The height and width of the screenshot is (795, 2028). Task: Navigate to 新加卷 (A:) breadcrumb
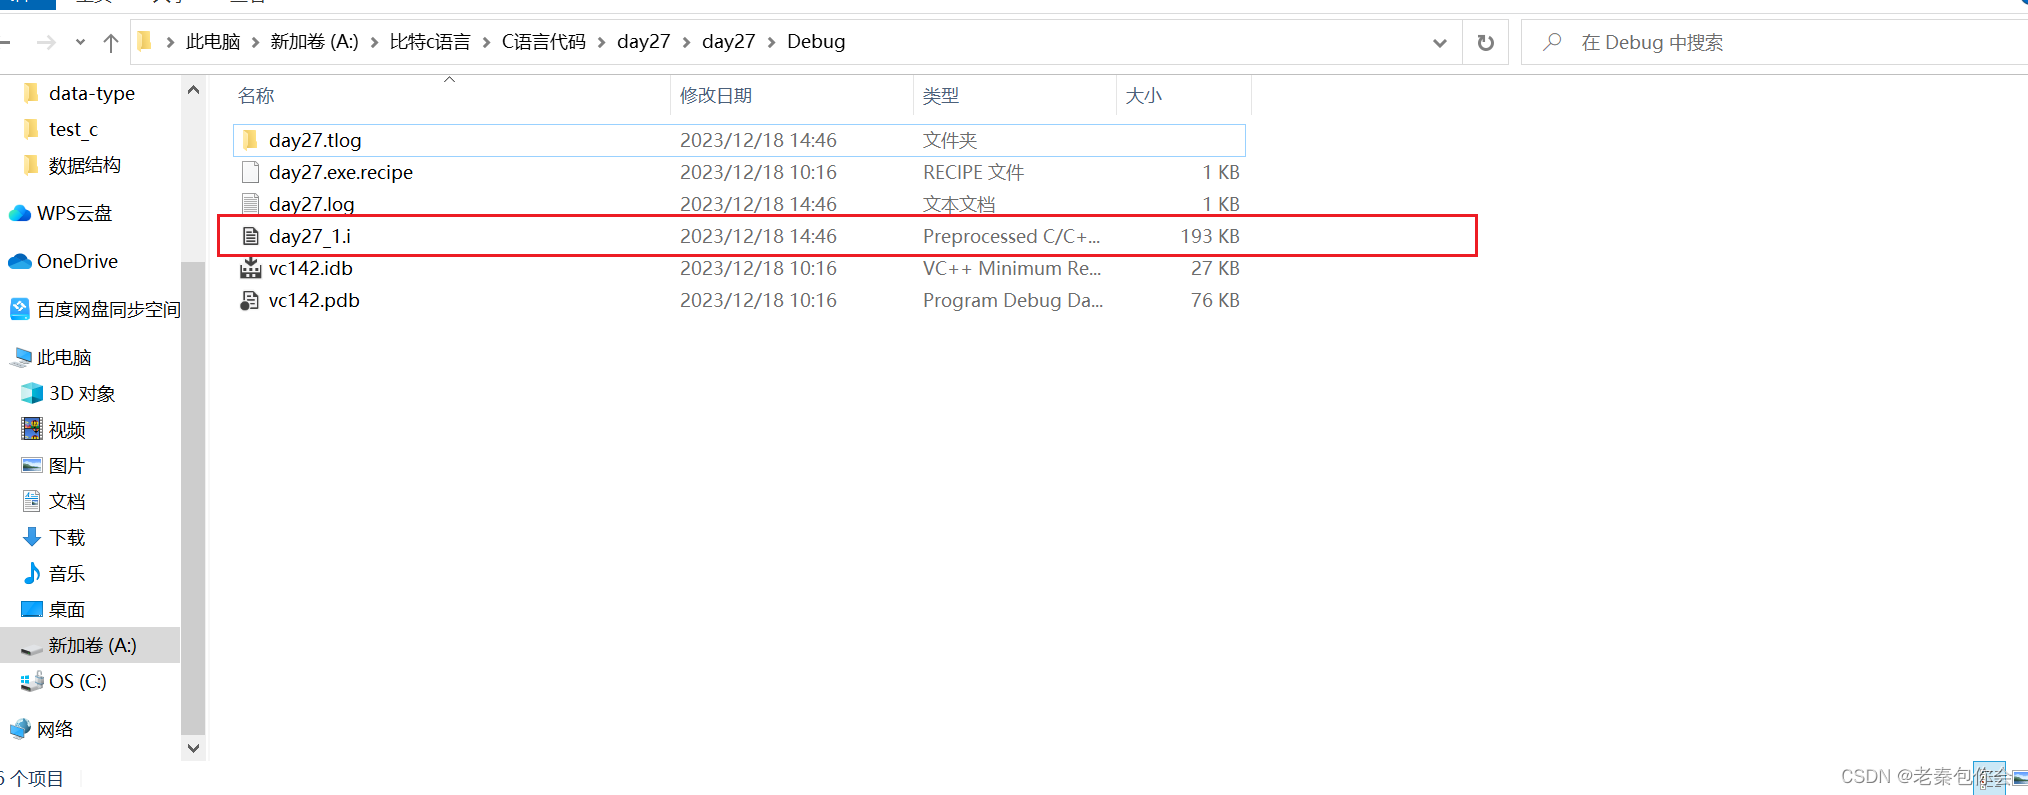314,41
